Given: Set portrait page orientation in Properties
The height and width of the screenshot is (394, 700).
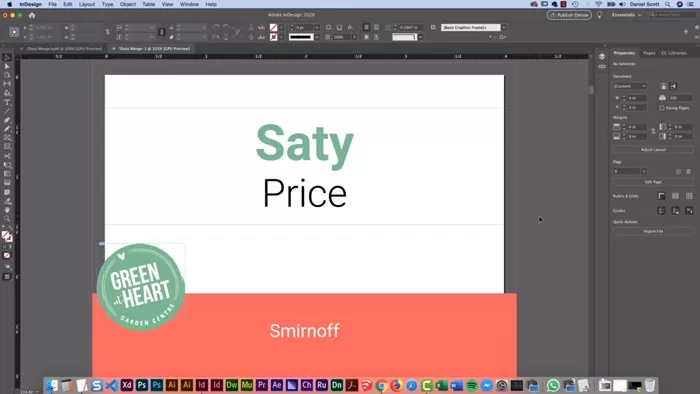Looking at the screenshot, I should 664,86.
